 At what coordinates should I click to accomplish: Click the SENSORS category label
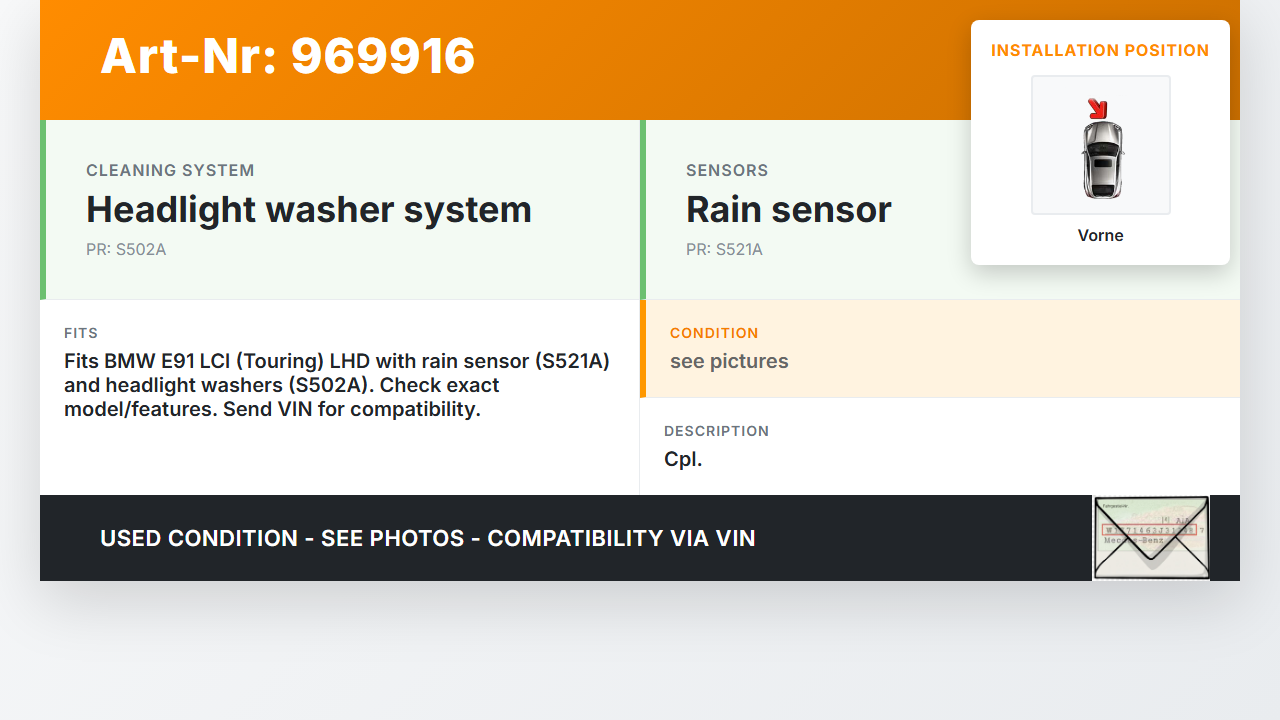tap(727, 171)
